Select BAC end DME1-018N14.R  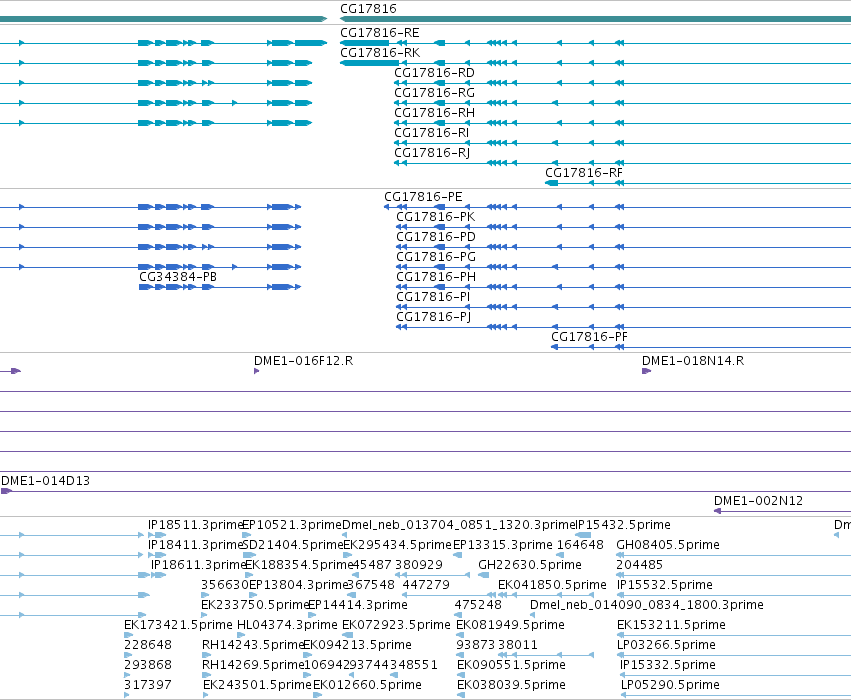point(693,361)
